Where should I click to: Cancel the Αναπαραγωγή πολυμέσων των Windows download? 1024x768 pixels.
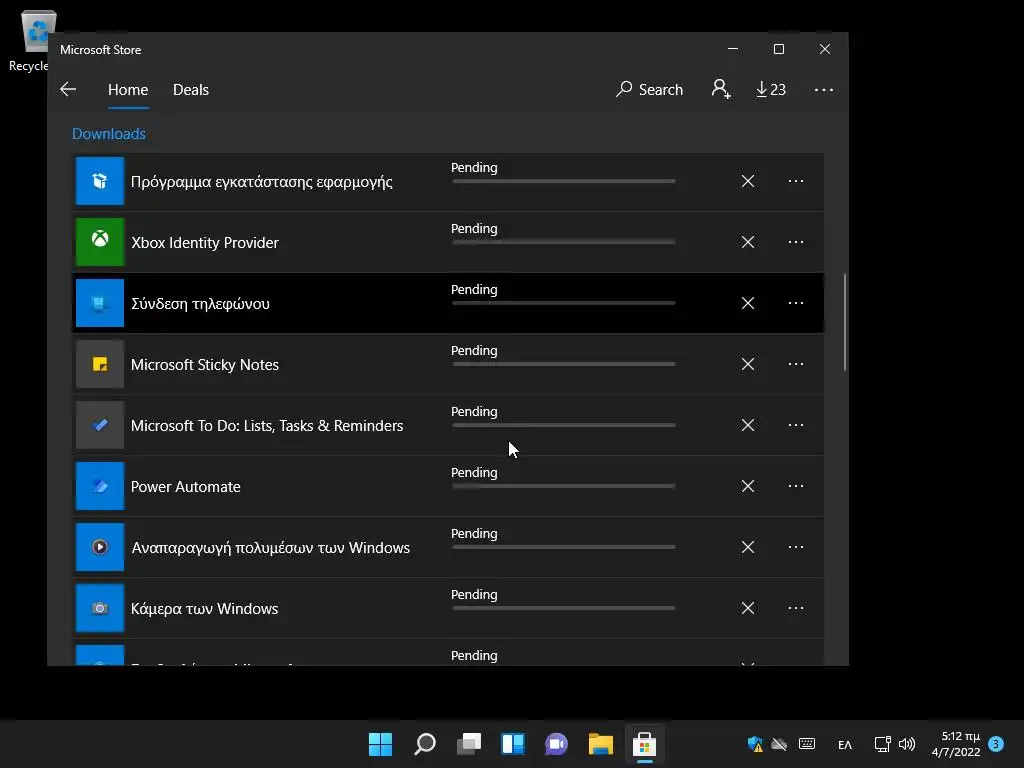click(x=748, y=547)
